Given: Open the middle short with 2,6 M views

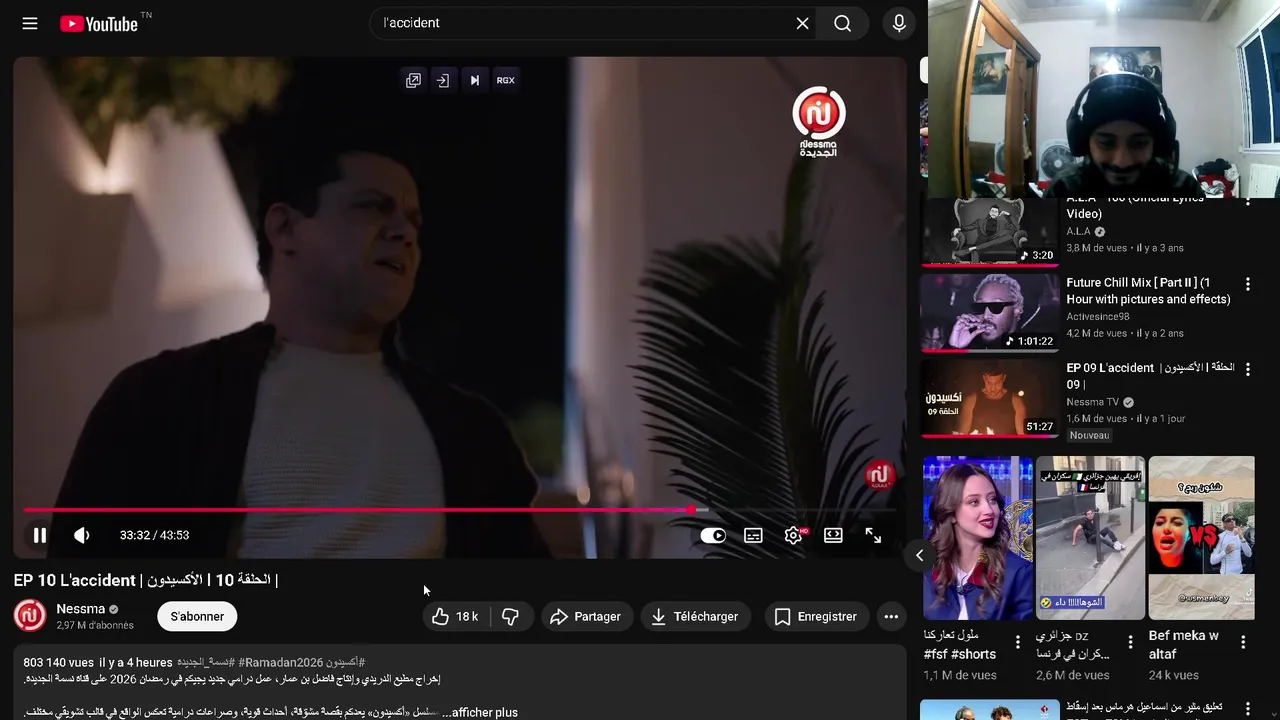Looking at the screenshot, I should (x=1090, y=538).
